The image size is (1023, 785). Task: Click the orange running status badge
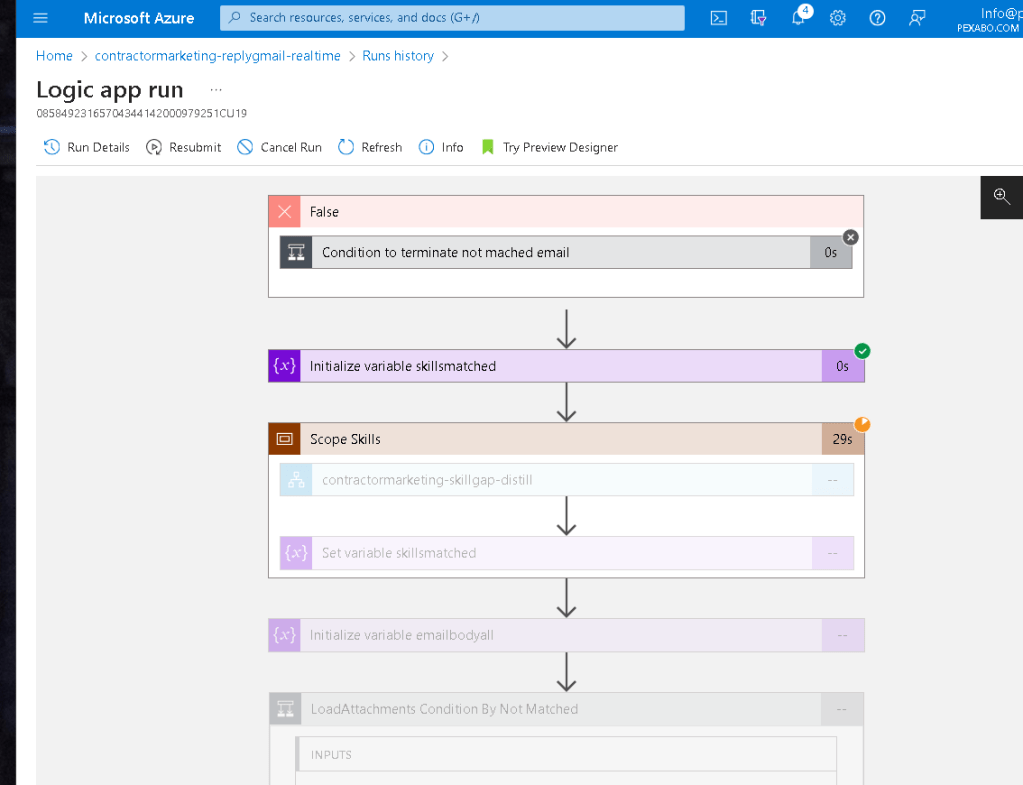862,424
